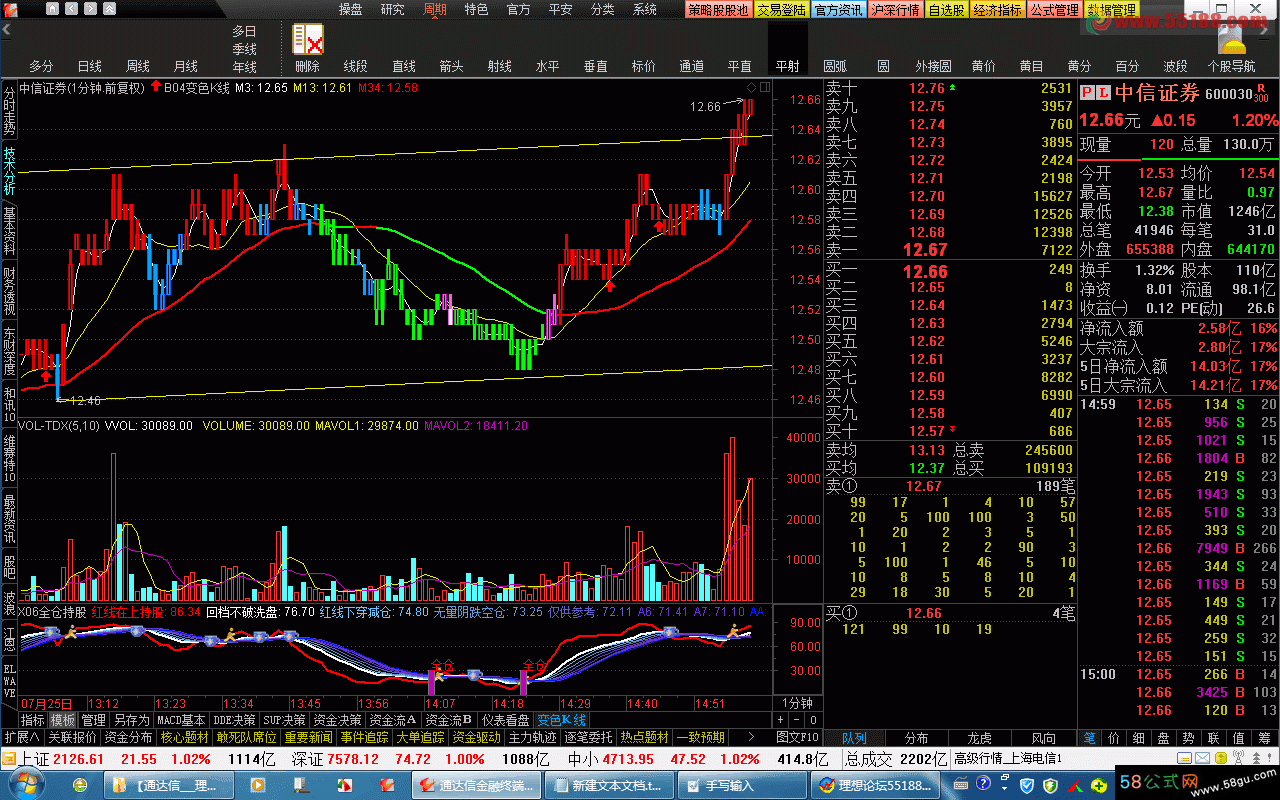
Task: Switch to 队列 queue tab
Action: (x=854, y=737)
